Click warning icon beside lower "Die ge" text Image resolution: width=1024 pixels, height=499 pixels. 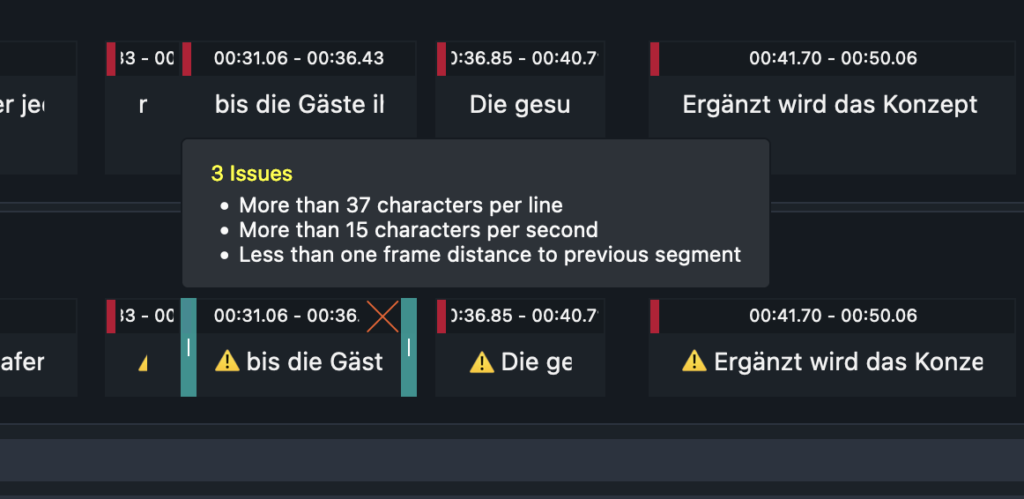482,362
